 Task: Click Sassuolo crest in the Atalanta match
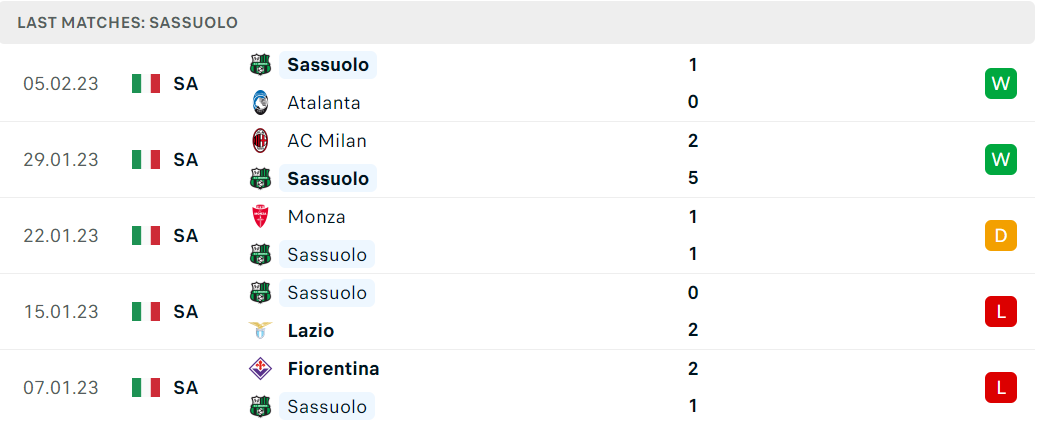pyautogui.click(x=260, y=65)
